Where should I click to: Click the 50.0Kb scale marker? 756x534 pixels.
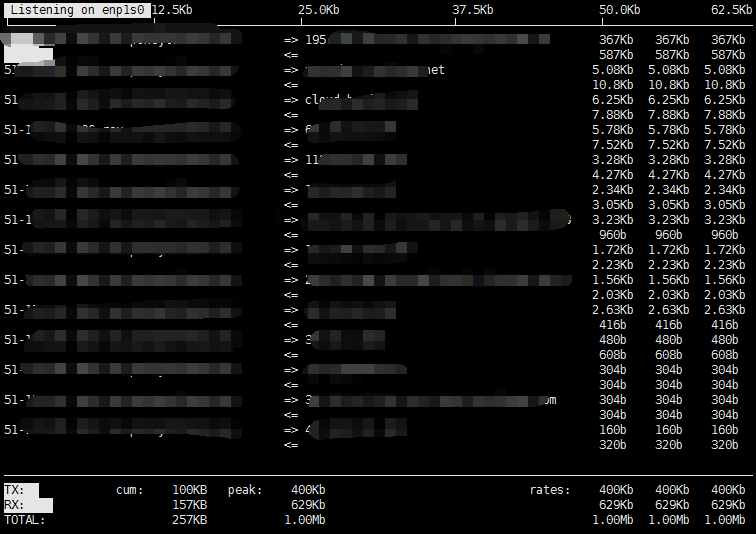[619, 9]
